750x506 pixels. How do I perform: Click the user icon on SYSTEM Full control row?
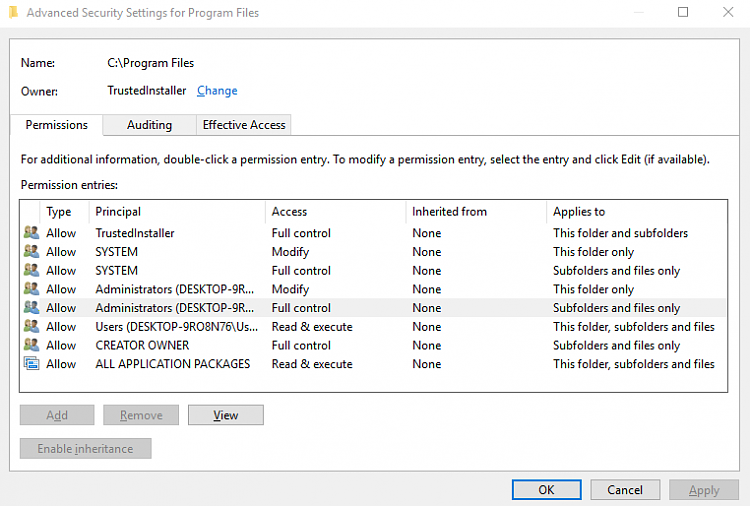(x=32, y=270)
